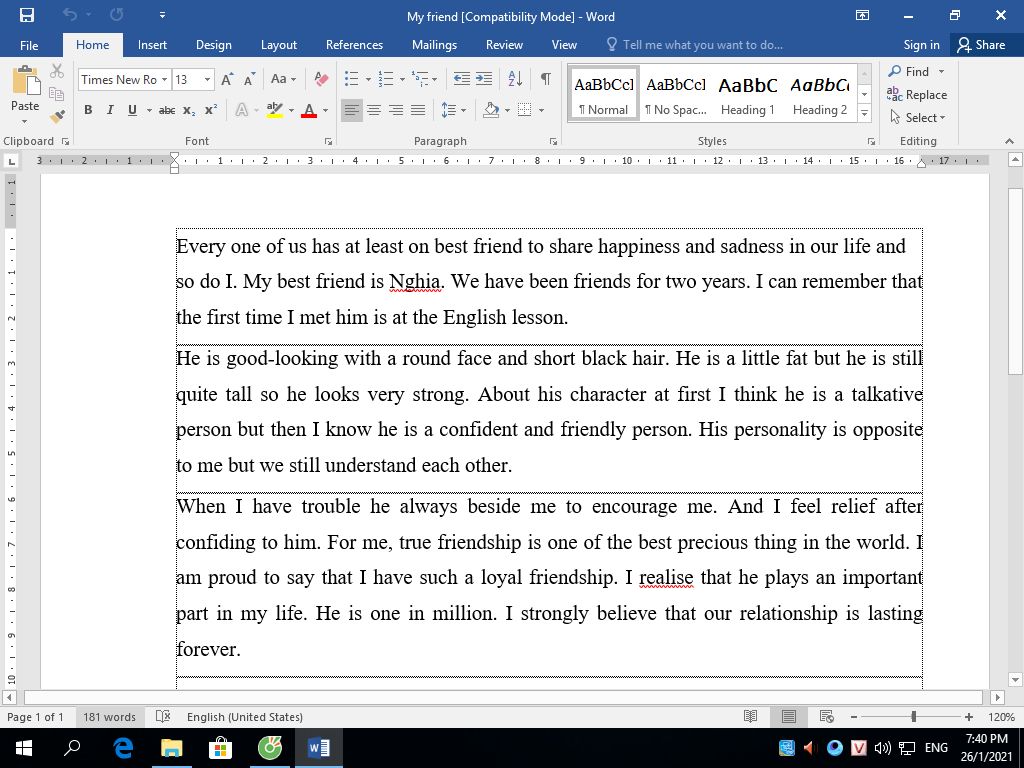Click the Replace button

coord(917,95)
